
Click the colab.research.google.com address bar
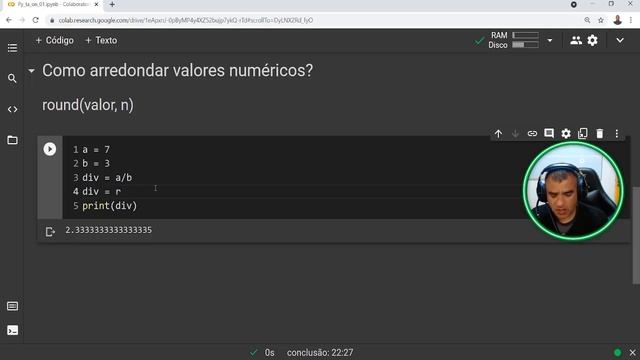pyautogui.click(x=186, y=20)
